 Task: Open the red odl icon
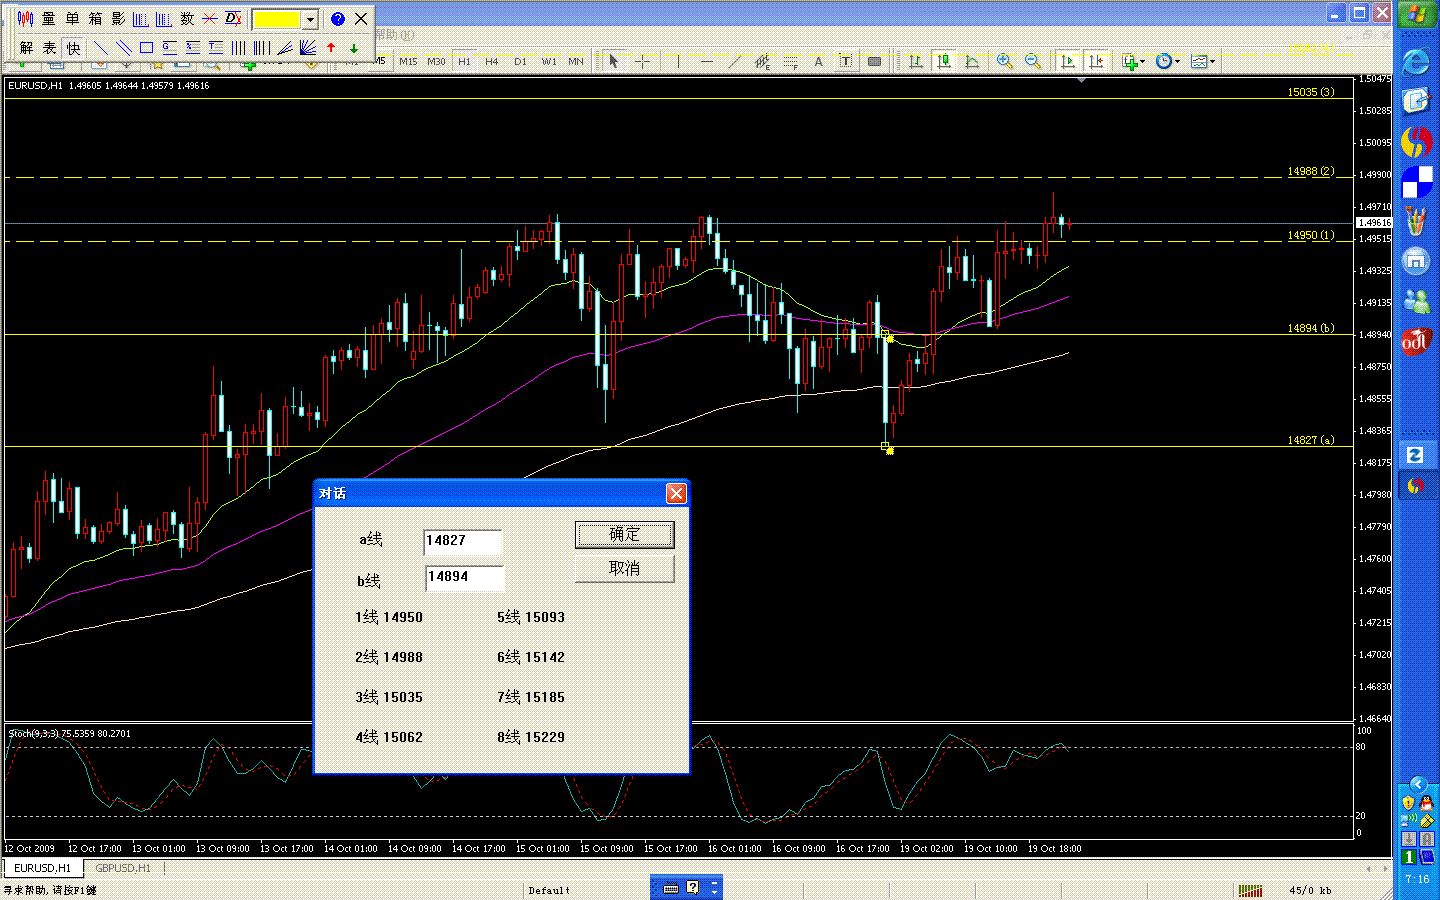[x=1416, y=342]
